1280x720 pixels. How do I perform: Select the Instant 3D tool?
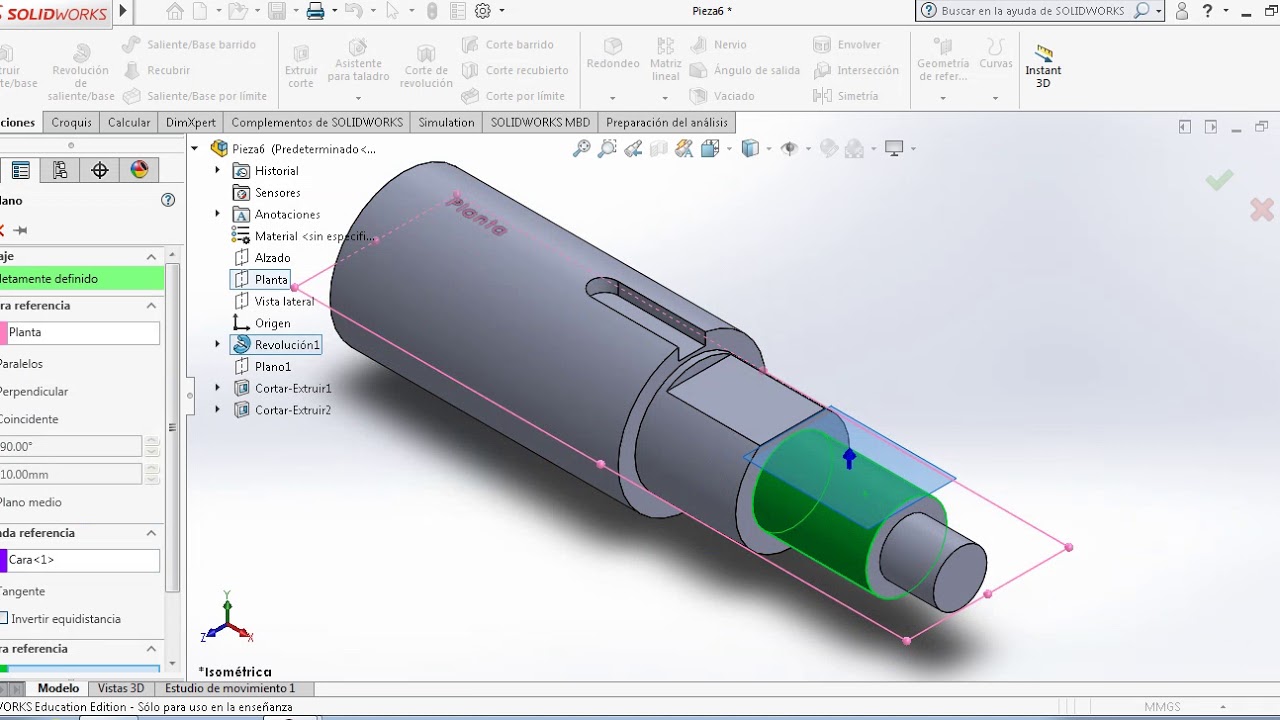(x=1043, y=66)
